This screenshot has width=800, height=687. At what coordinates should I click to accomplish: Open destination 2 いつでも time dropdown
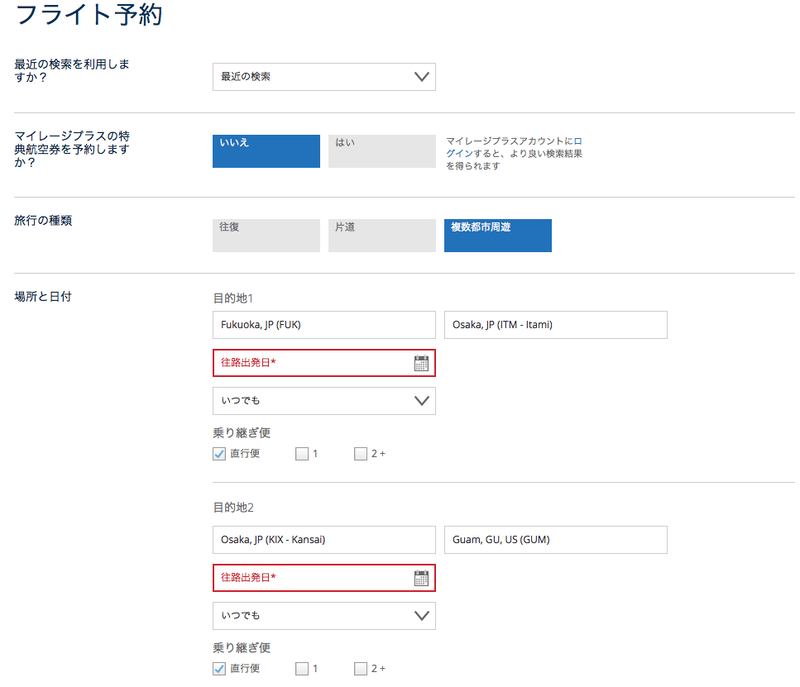click(x=324, y=616)
